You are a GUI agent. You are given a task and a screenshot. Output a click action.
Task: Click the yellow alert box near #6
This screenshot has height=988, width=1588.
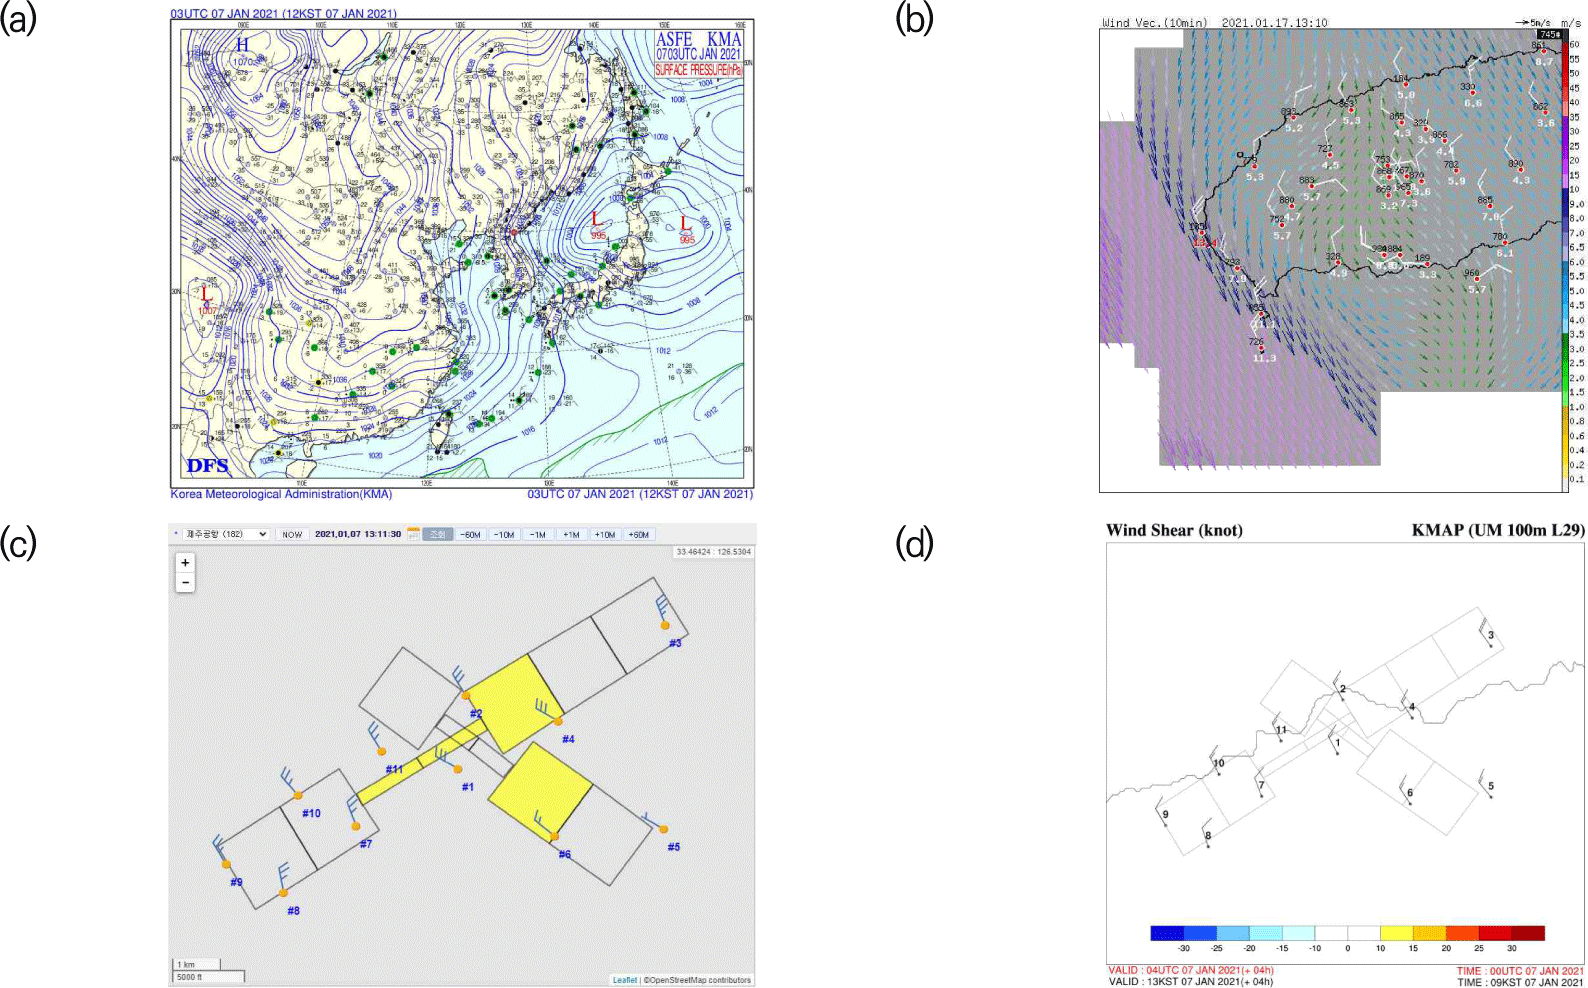point(542,792)
